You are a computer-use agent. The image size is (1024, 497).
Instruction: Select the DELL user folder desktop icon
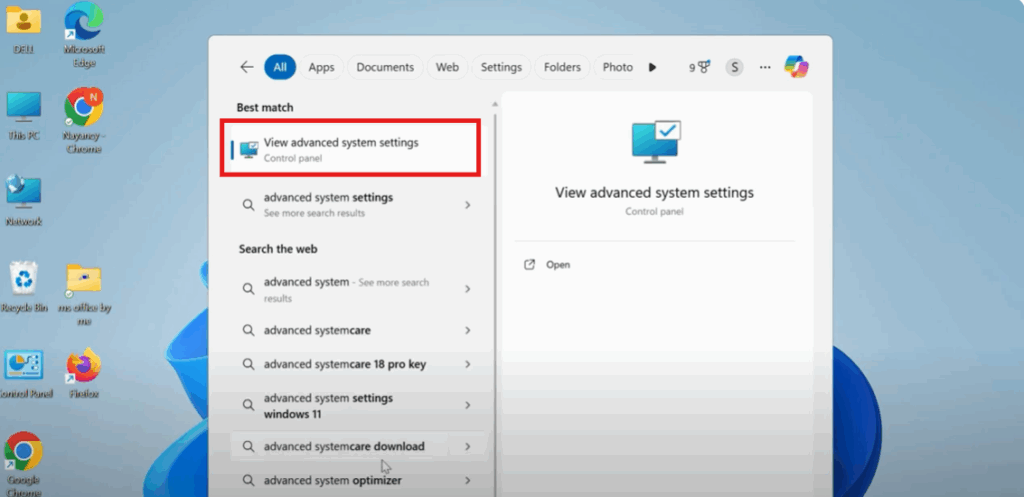[x=24, y=30]
